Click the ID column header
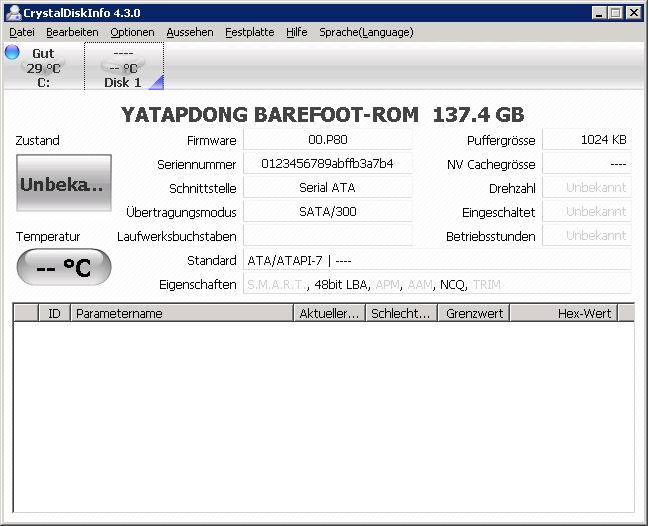The image size is (648, 526). pyautogui.click(x=54, y=313)
